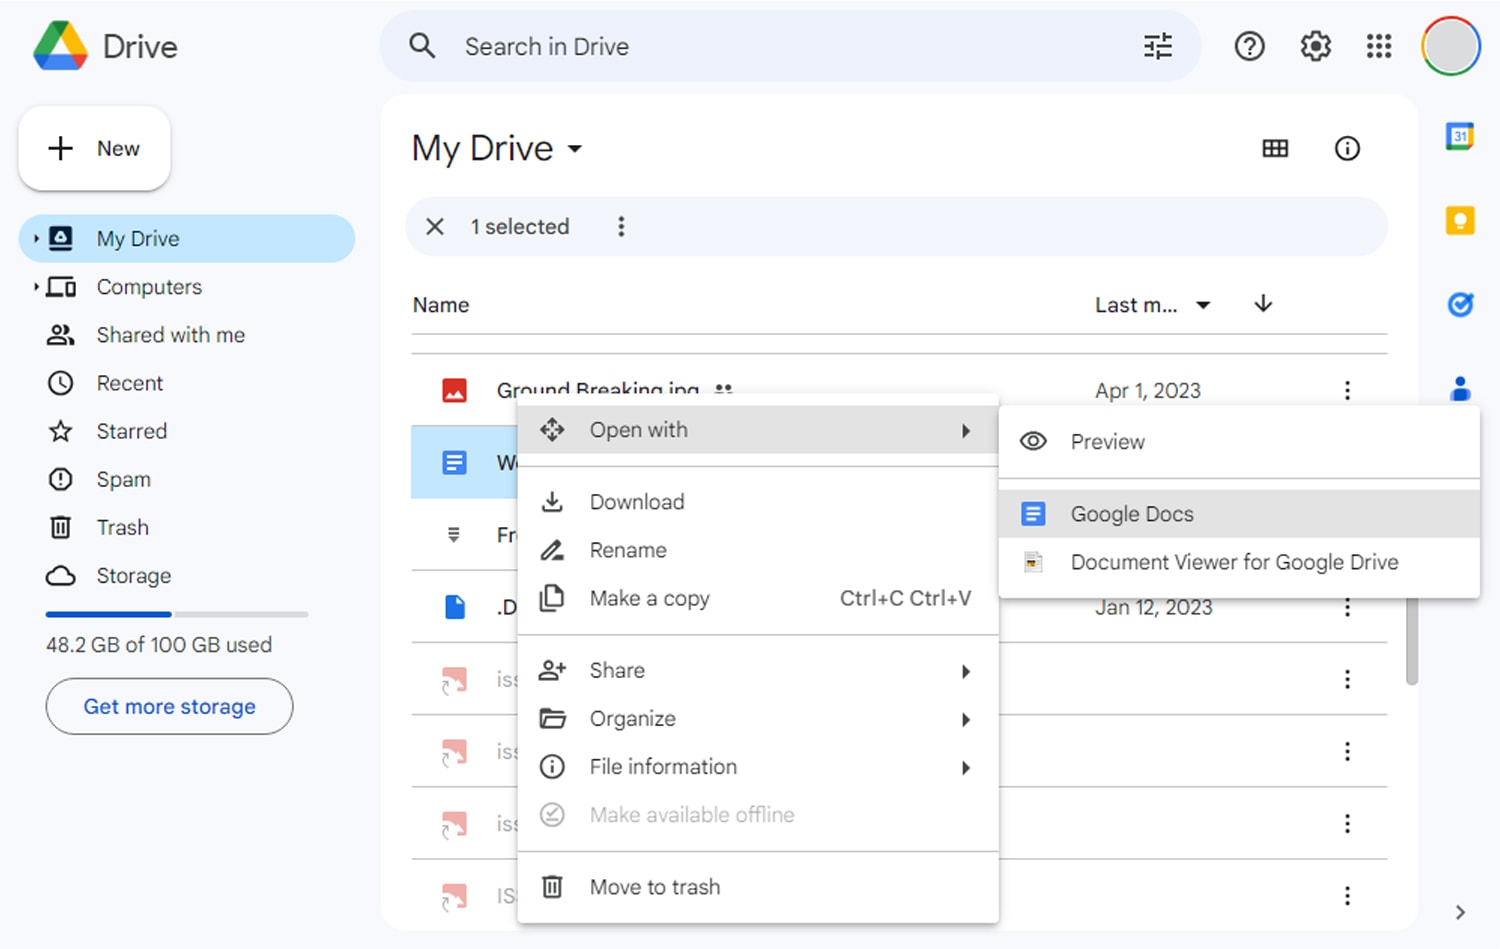Open advanced search filters
The height and width of the screenshot is (949, 1500).
1157,46
